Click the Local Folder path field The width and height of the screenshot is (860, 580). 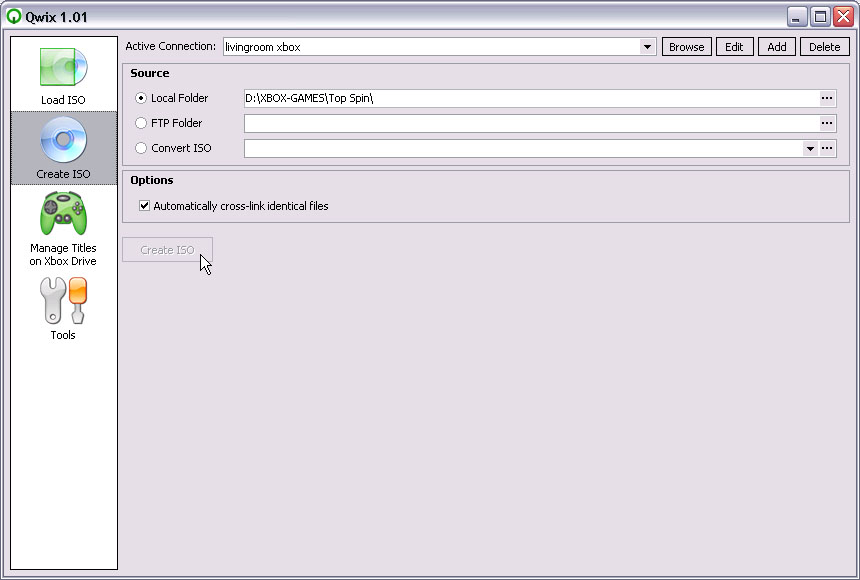[x=530, y=98]
